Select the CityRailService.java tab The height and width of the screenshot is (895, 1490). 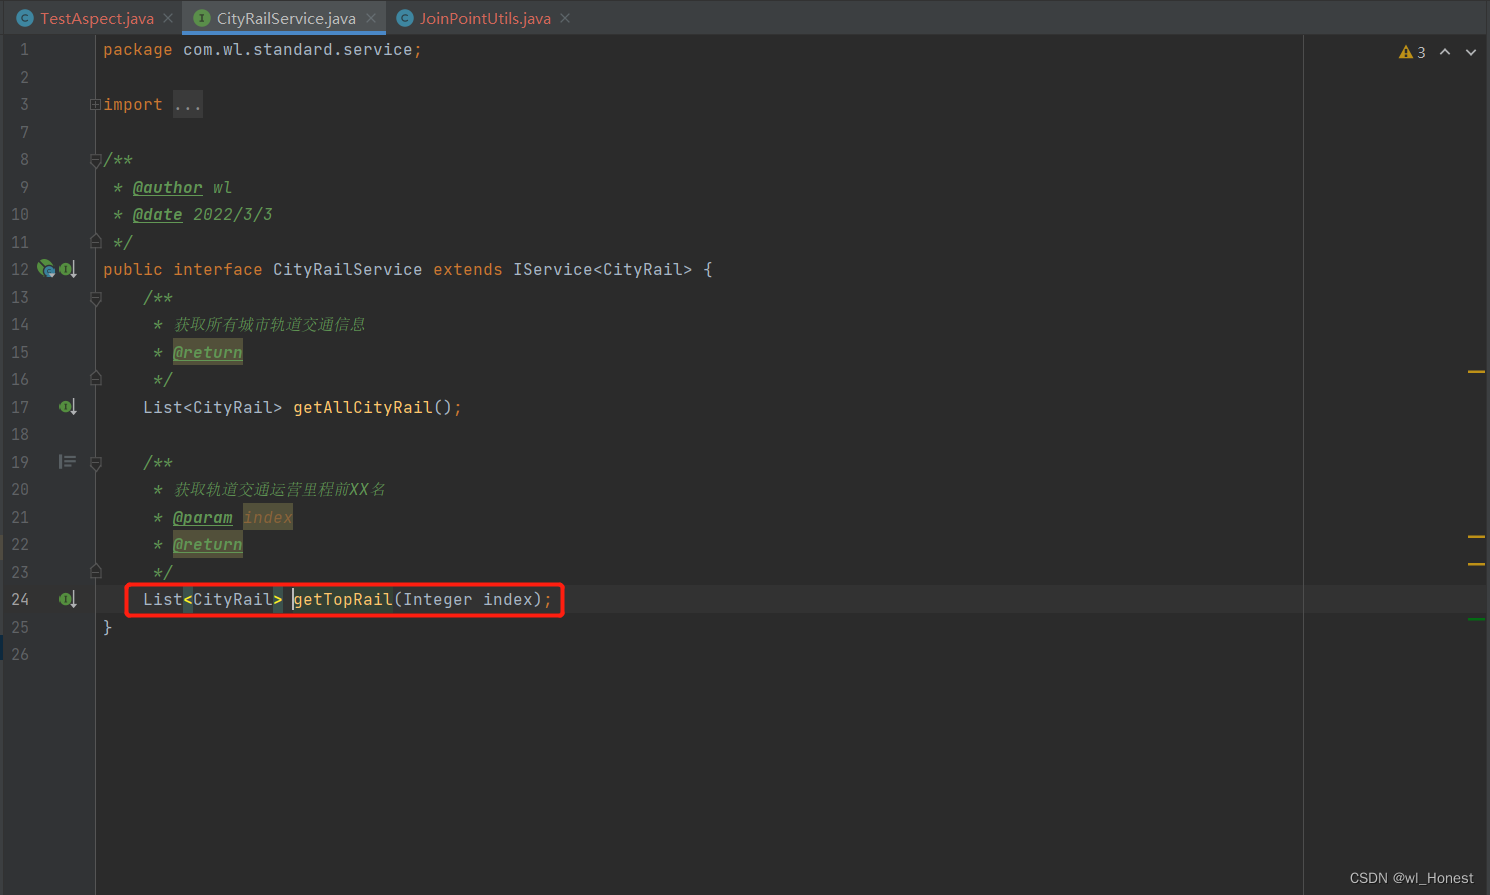pos(286,18)
